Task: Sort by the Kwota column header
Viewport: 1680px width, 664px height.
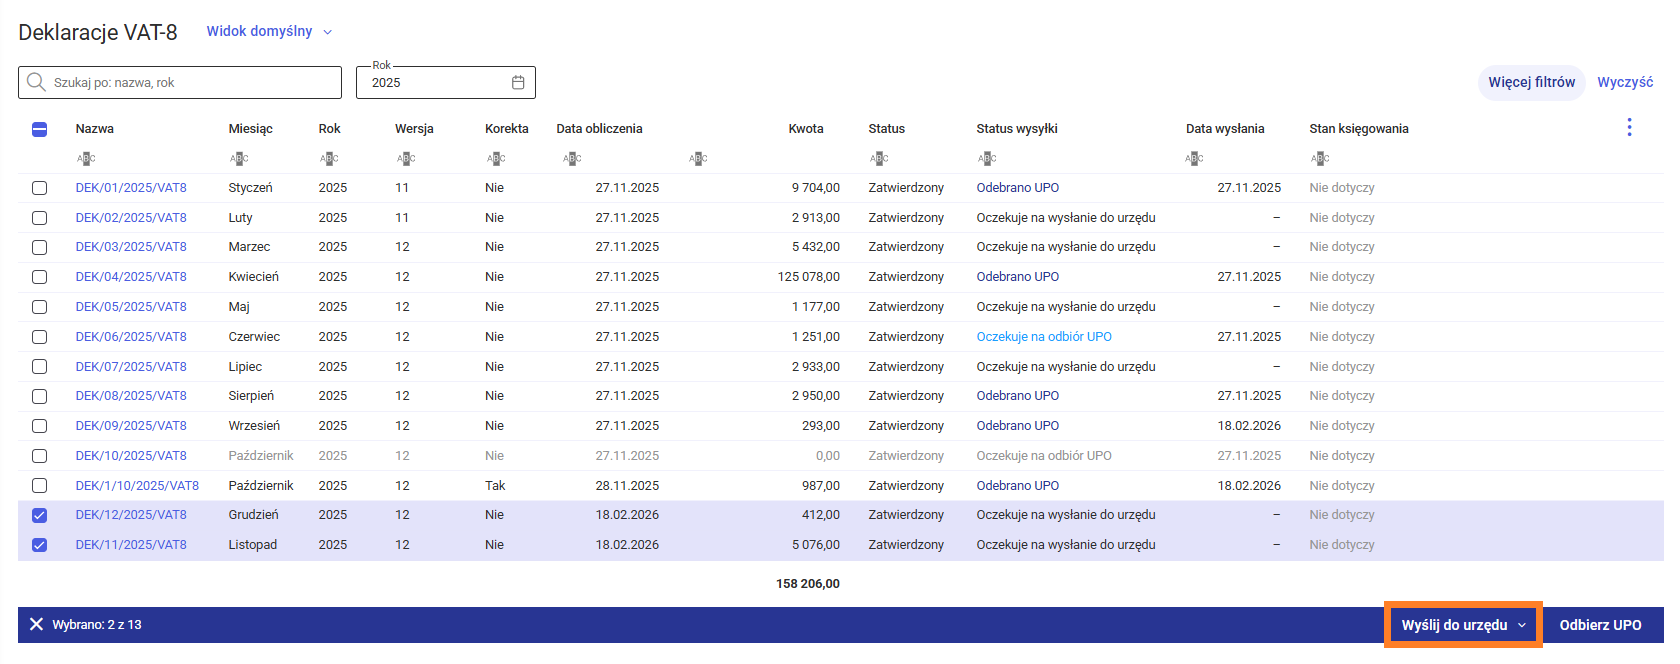Action: [805, 129]
